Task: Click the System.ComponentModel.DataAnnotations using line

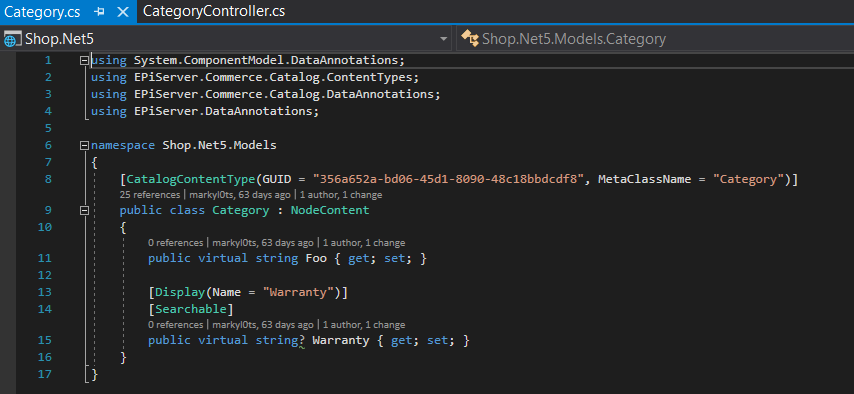Action: click(248, 60)
